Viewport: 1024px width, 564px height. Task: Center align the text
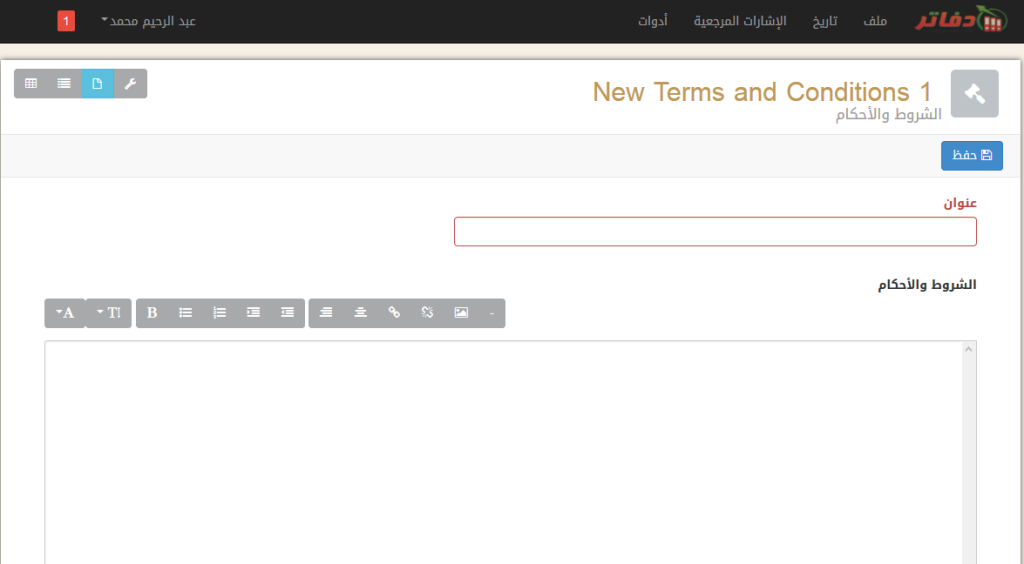click(x=360, y=313)
